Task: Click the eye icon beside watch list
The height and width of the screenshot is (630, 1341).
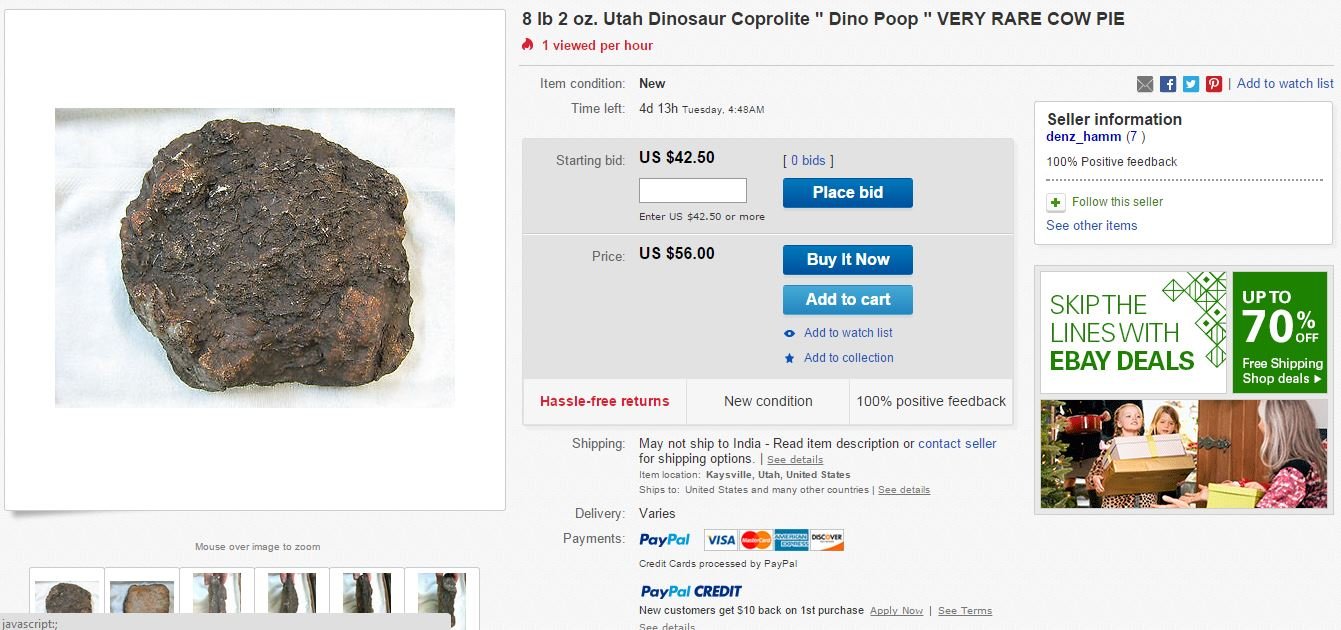Action: pyautogui.click(x=790, y=334)
